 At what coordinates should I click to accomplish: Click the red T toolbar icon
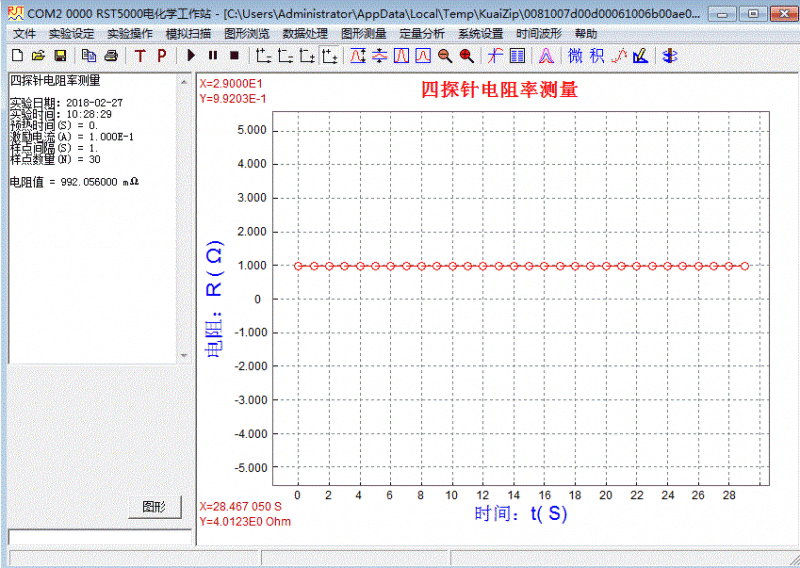(139, 55)
